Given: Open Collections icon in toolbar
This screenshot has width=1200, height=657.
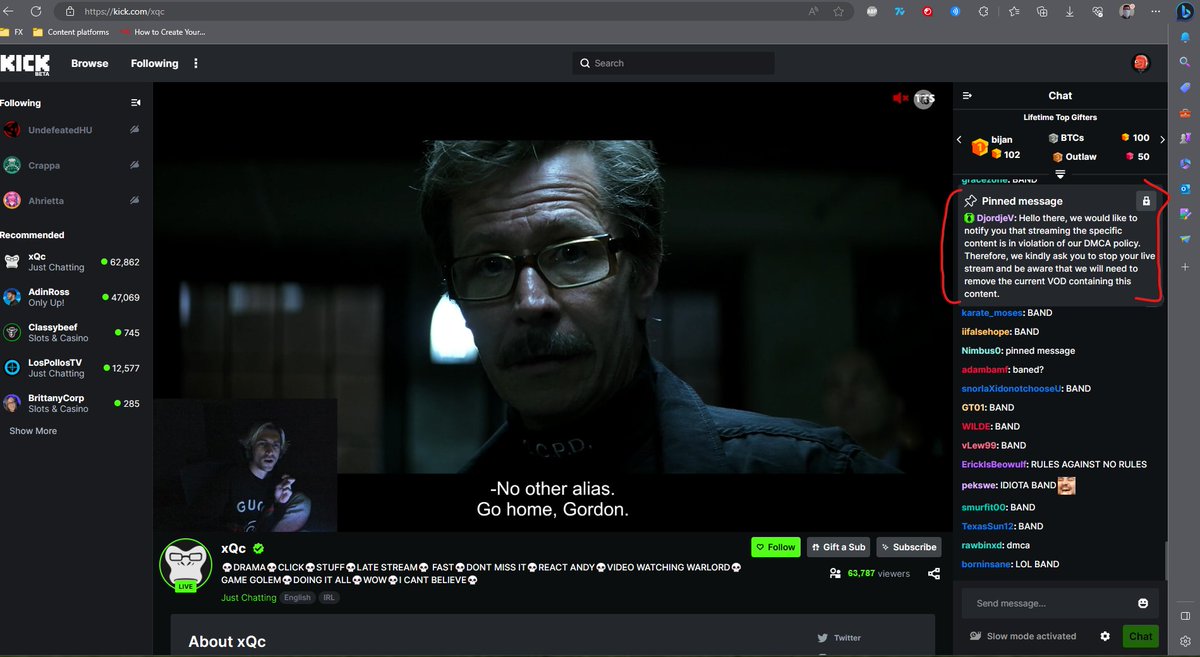Looking at the screenshot, I should (1042, 11).
